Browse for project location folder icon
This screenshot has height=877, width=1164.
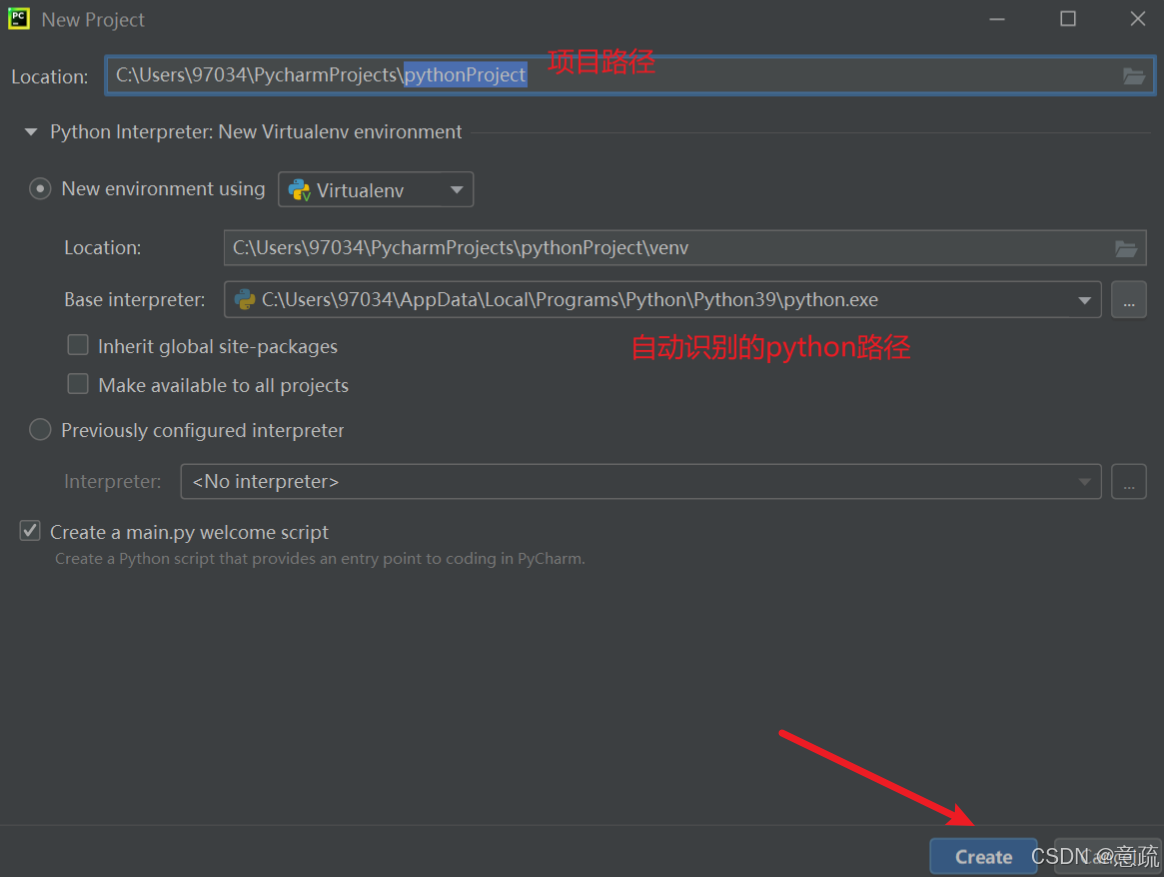(x=1133, y=76)
